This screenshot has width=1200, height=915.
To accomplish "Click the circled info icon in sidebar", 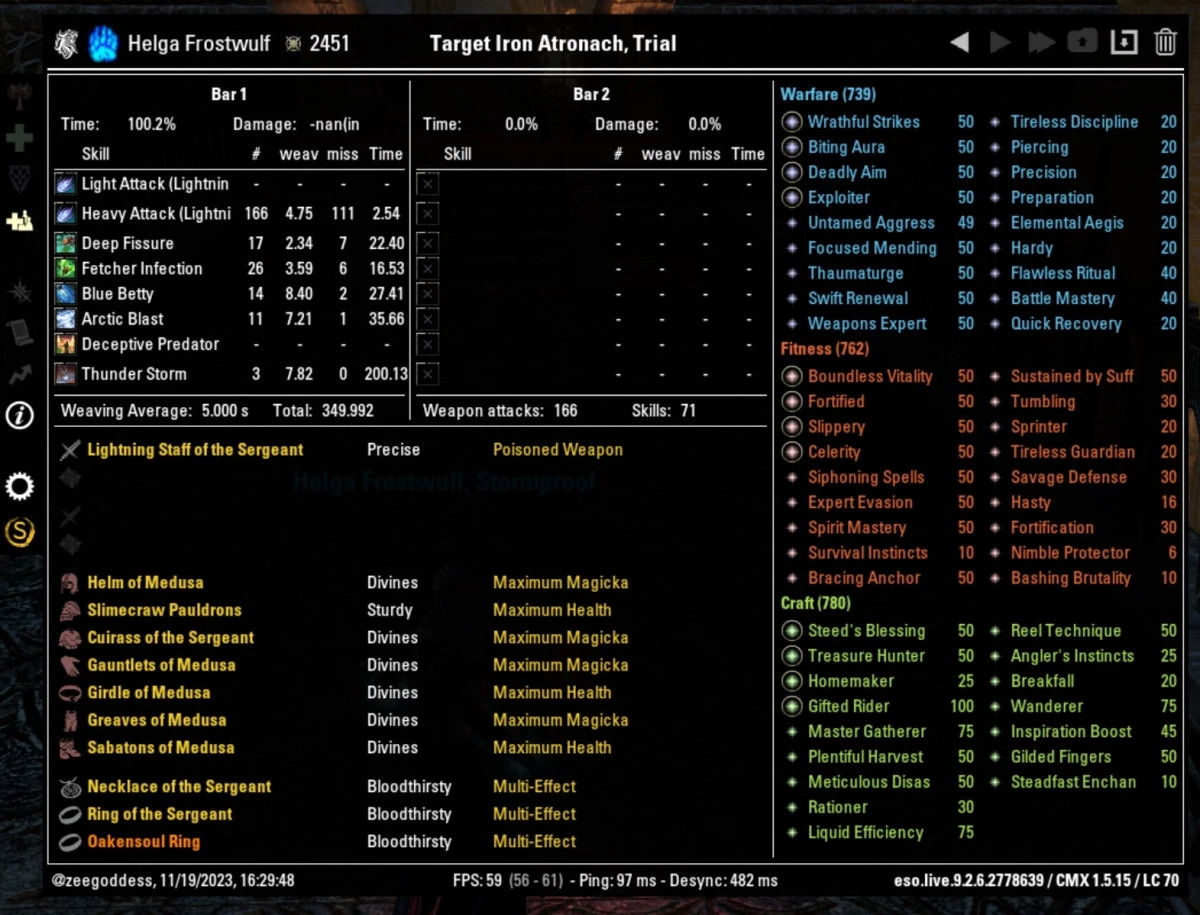I will pos(20,415).
